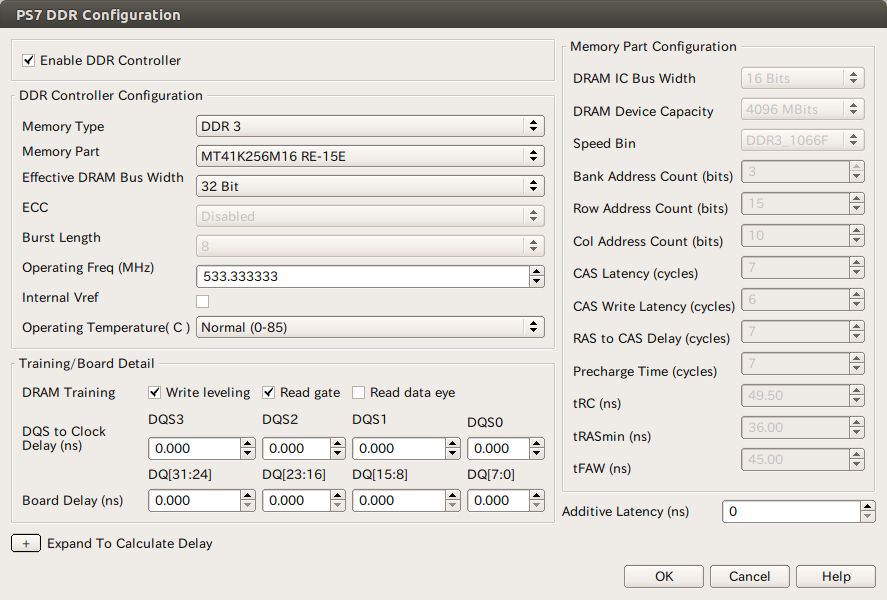Decrease DQ[31:24] board delay with down arrow
The image size is (887, 600).
click(x=248, y=506)
